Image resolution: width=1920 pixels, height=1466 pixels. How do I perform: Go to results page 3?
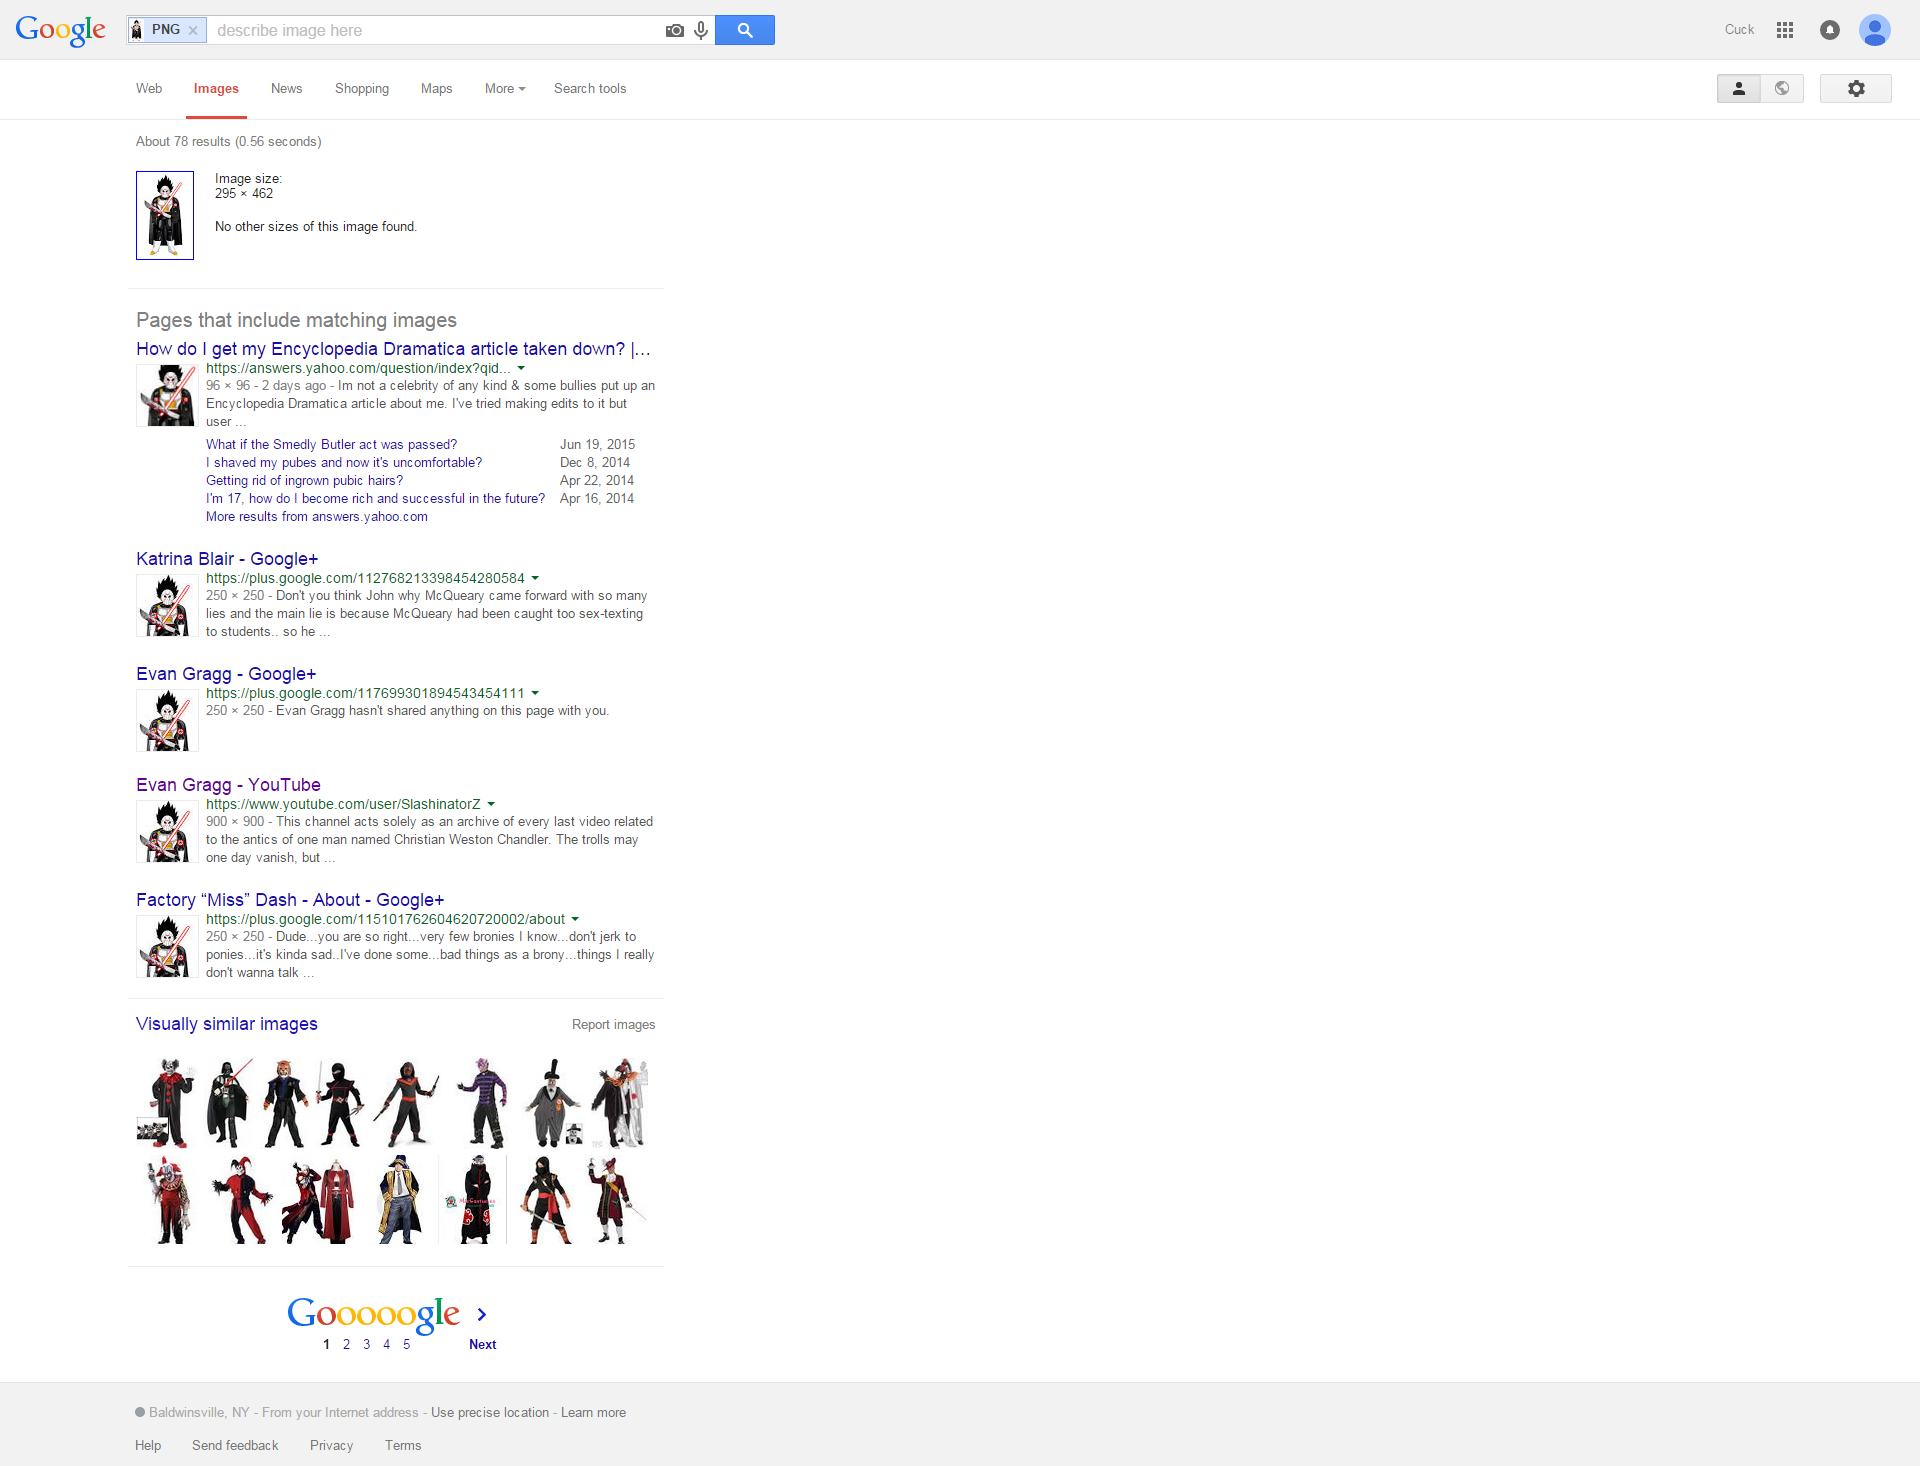click(x=366, y=1345)
